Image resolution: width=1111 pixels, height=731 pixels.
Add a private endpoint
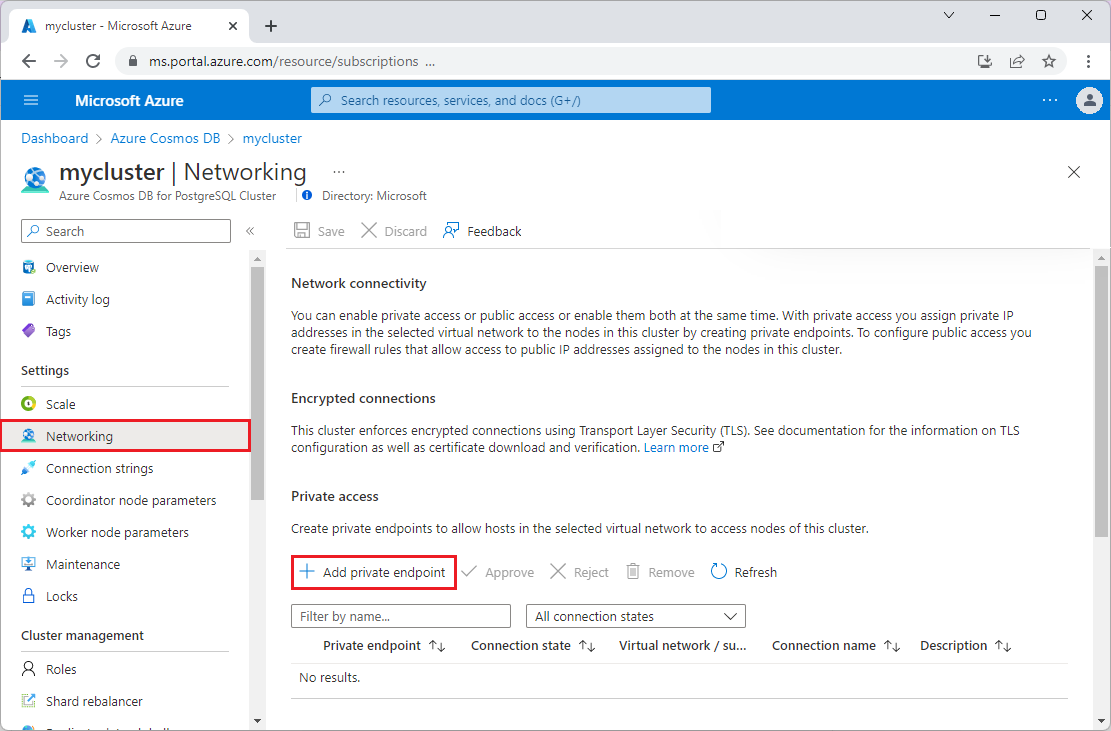tap(373, 571)
